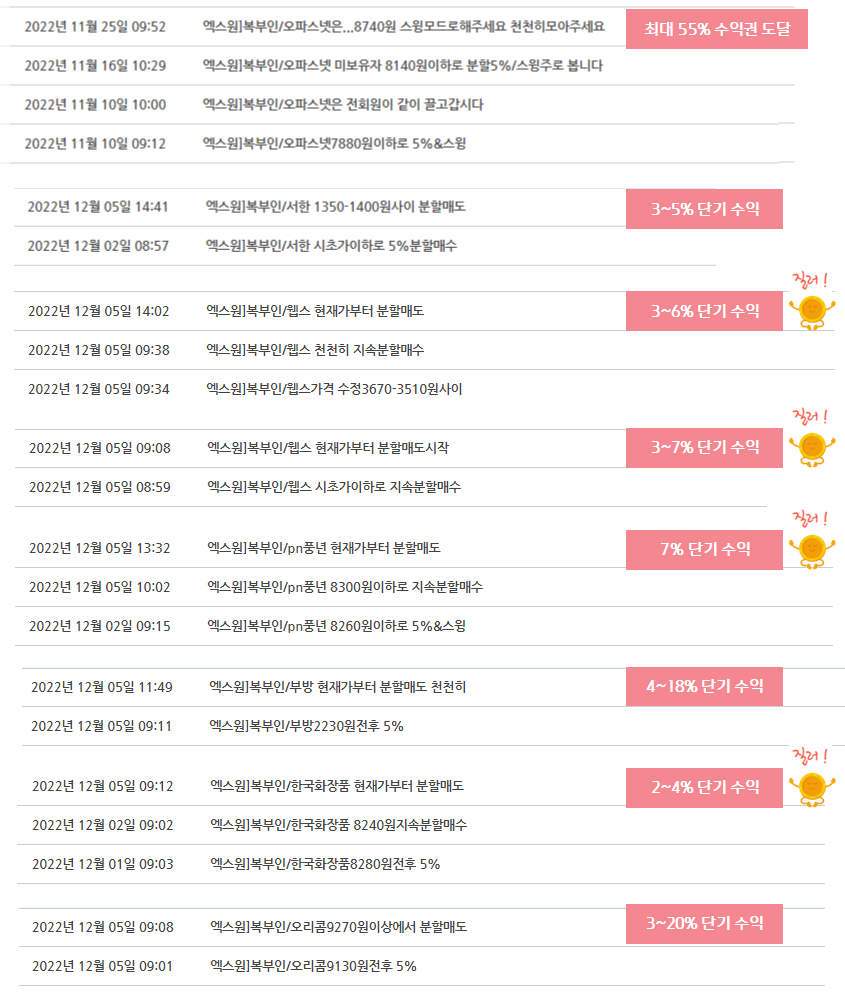Open the pn풍년 8300원이하로 지속분할매수 message
The width and height of the screenshot is (845, 992).
345,587
